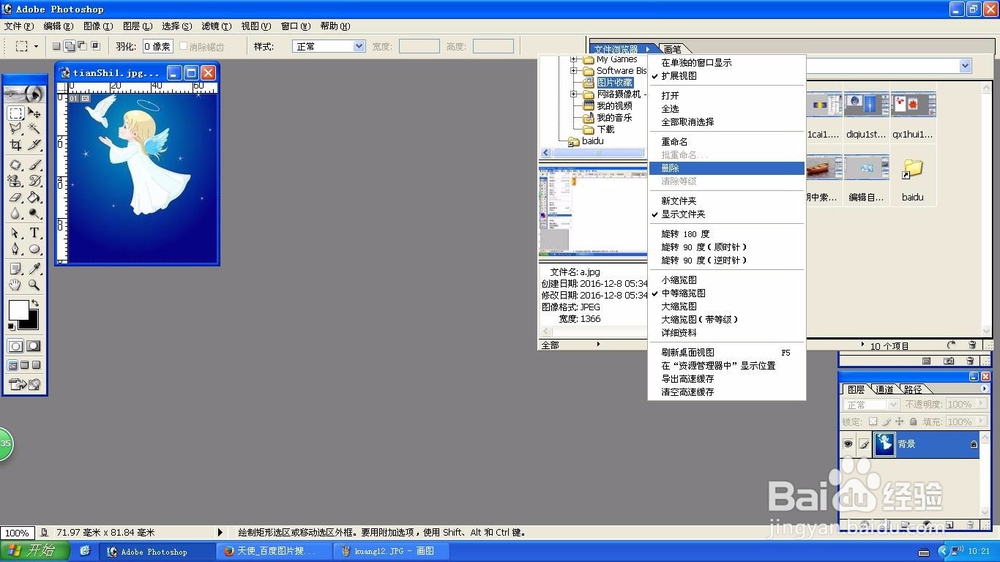The width and height of the screenshot is (1000, 562).
Task: Switch to Standard editing mode
Action: (16, 346)
